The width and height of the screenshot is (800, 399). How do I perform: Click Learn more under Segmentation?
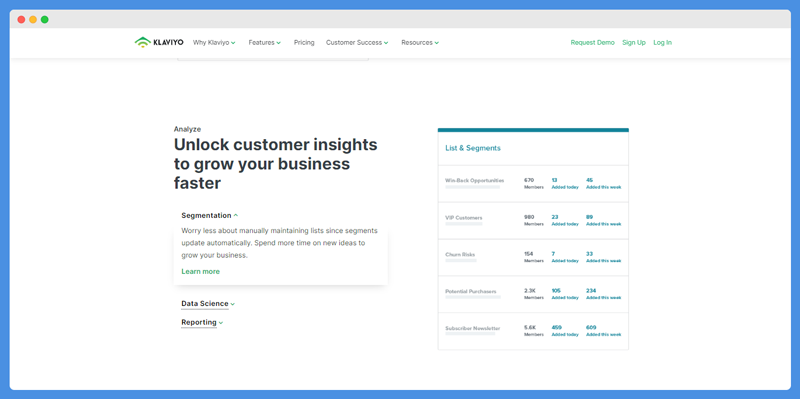pos(201,271)
